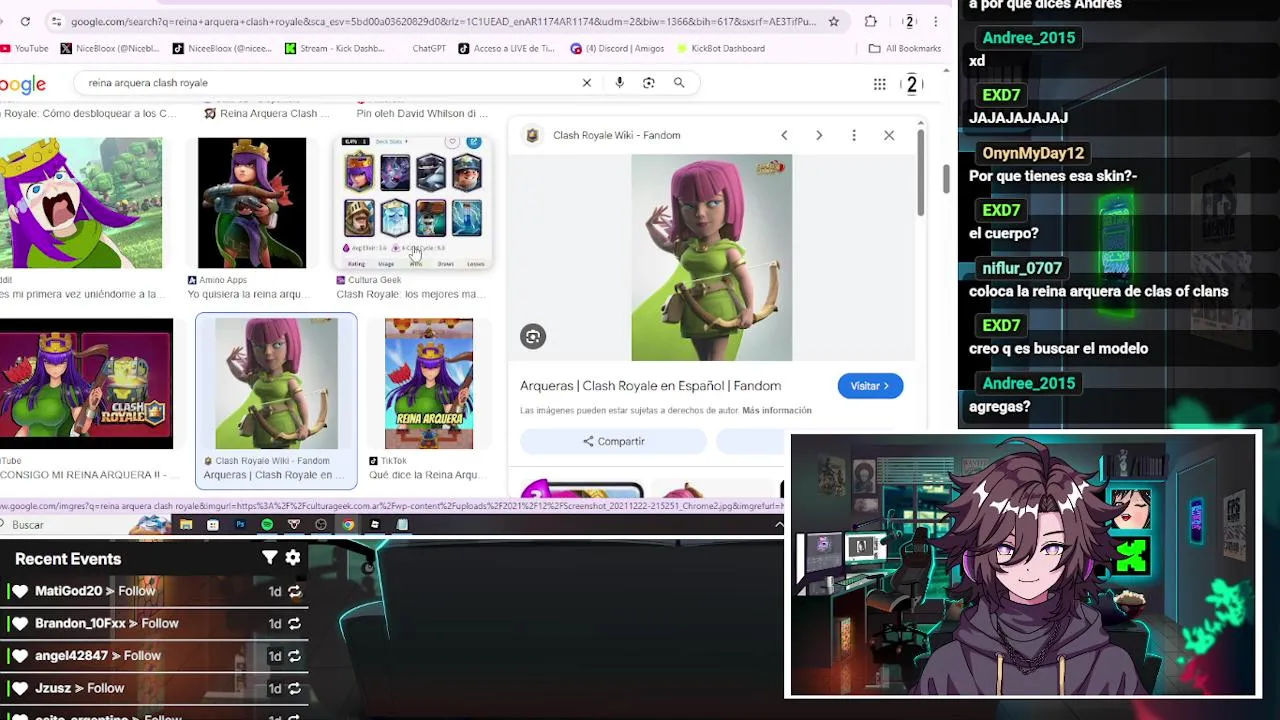Switch to Chrome in the taskbar
The height and width of the screenshot is (720, 1280).
click(348, 524)
